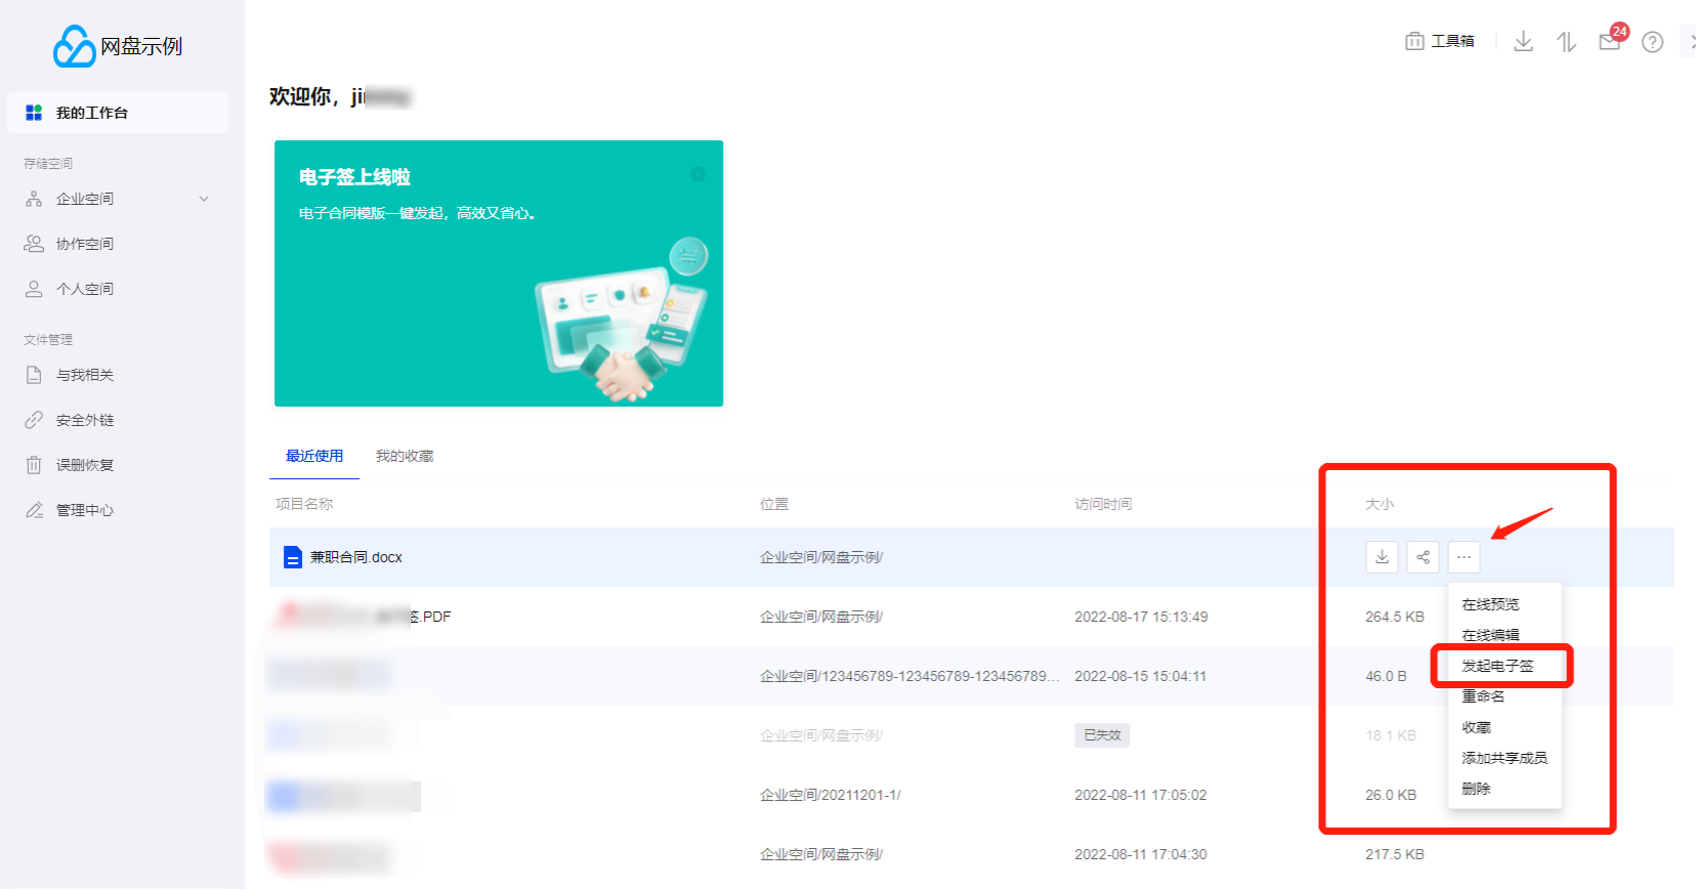1700x890 pixels.
Task: Open the help question mark icon
Action: pos(1652,42)
